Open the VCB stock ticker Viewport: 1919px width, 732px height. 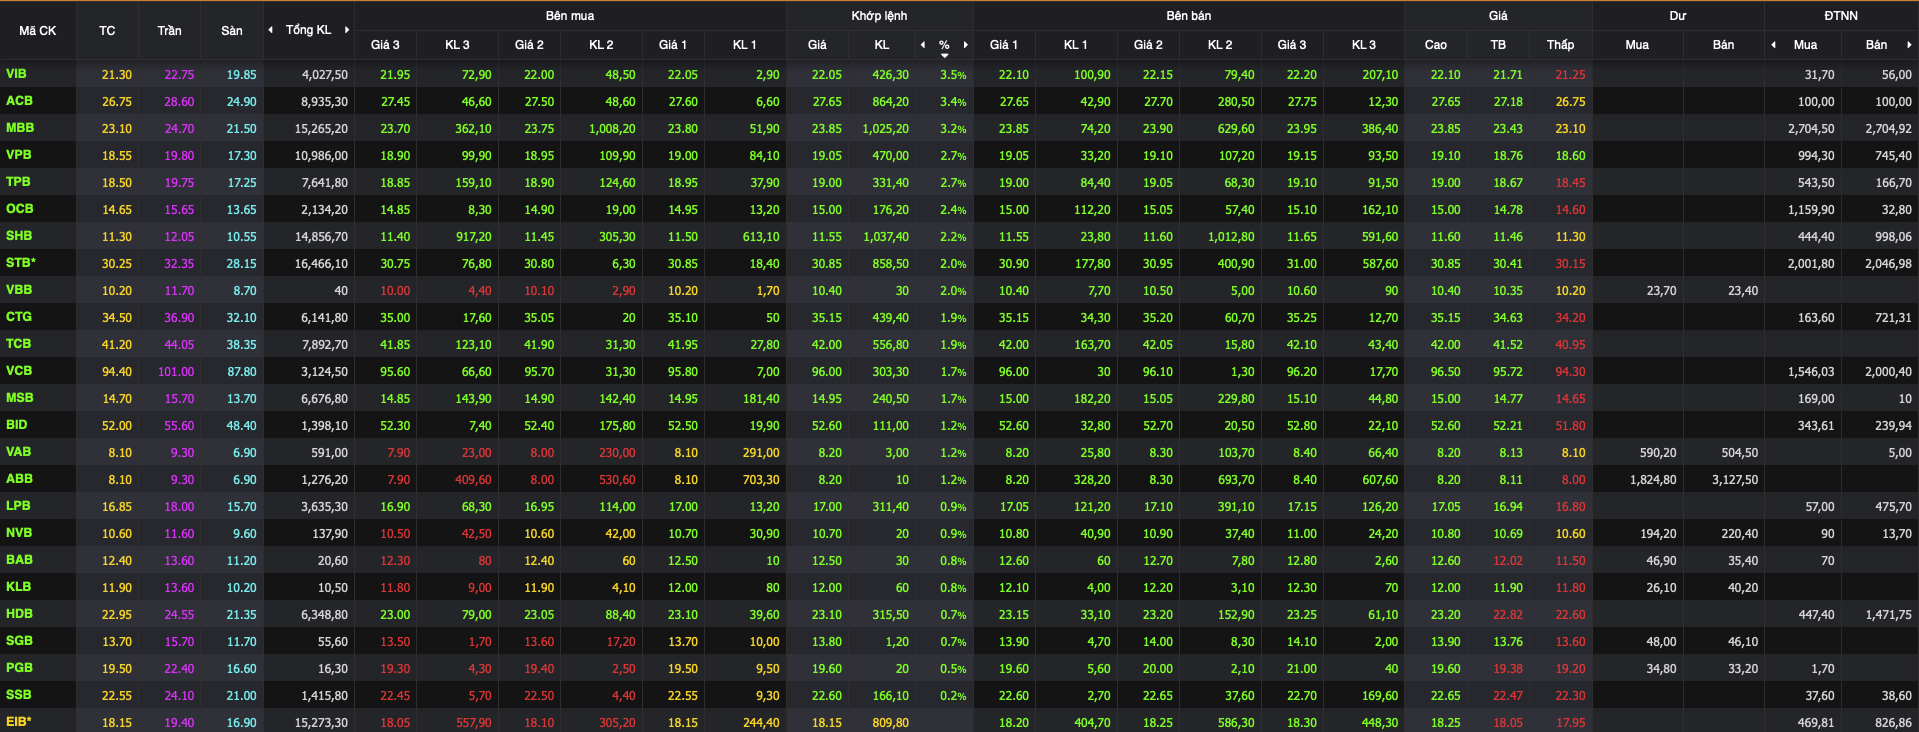tap(19, 371)
